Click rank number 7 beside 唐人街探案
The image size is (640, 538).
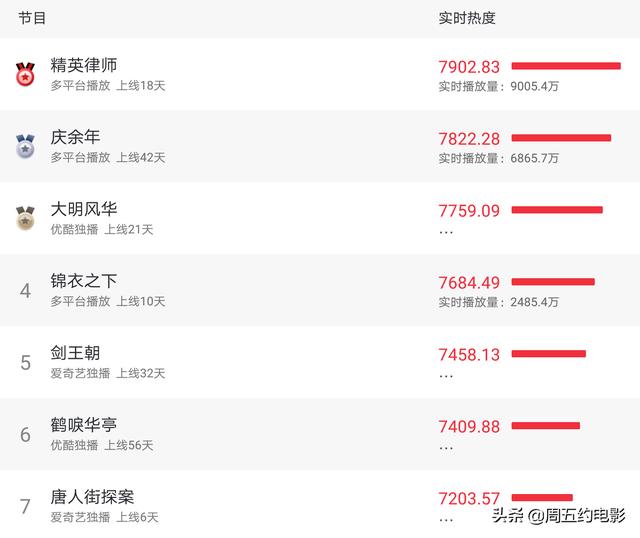(x=25, y=507)
